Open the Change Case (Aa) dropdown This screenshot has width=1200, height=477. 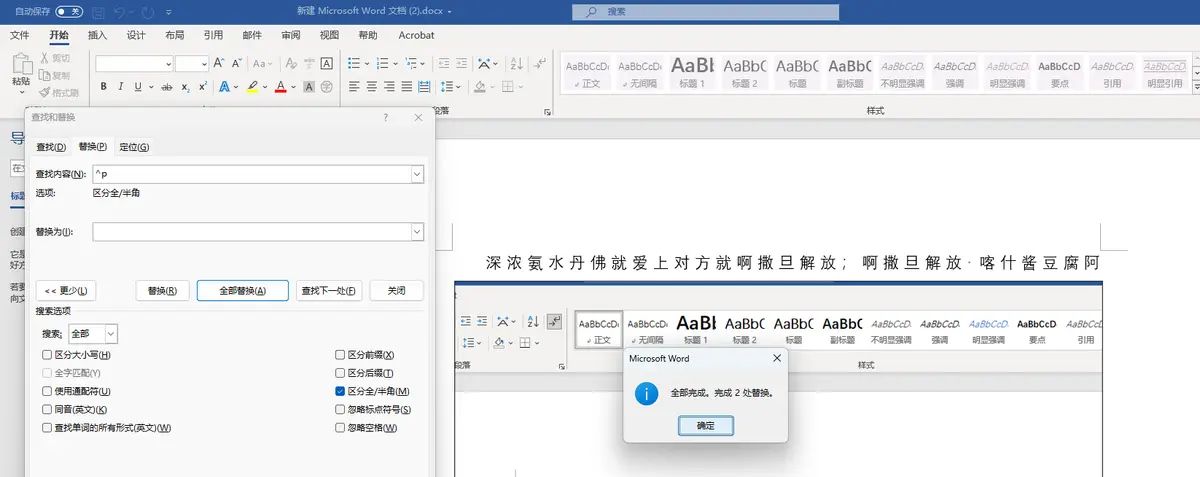[271, 63]
